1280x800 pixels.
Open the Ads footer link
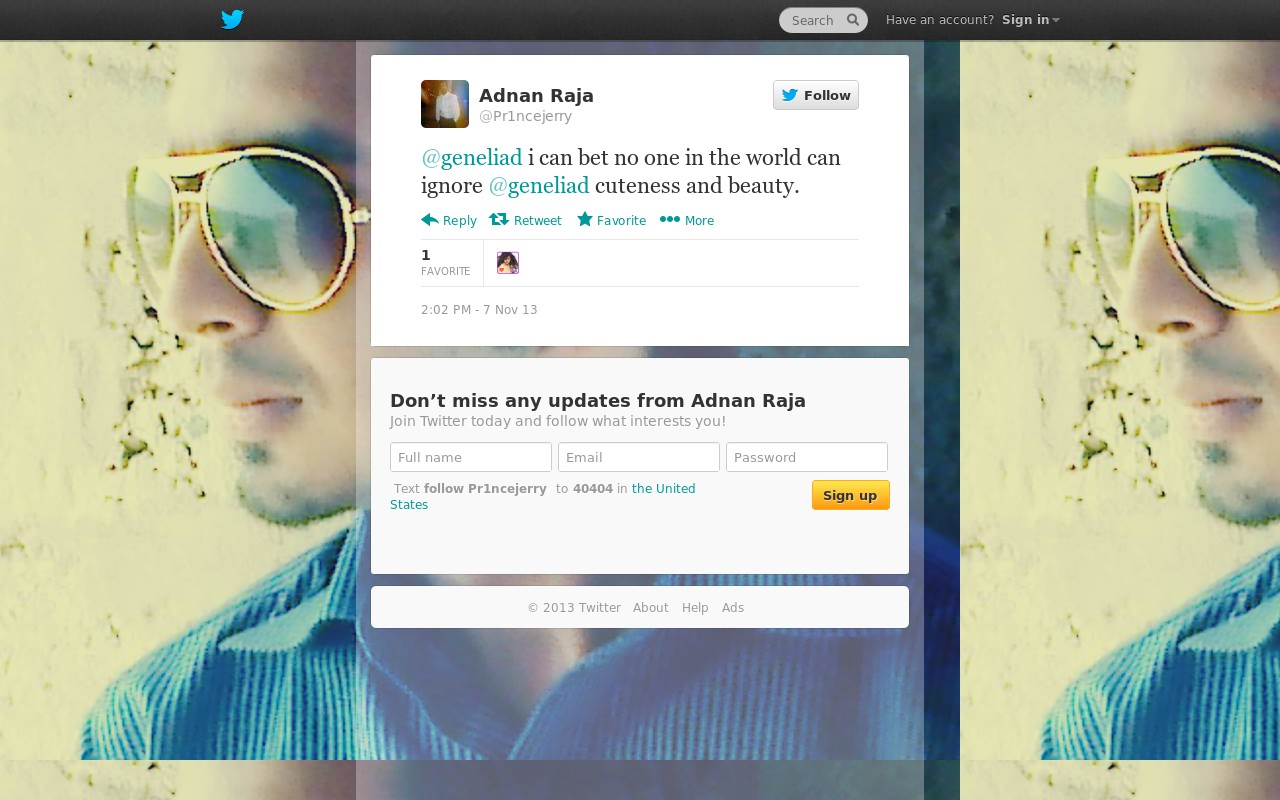[733, 608]
